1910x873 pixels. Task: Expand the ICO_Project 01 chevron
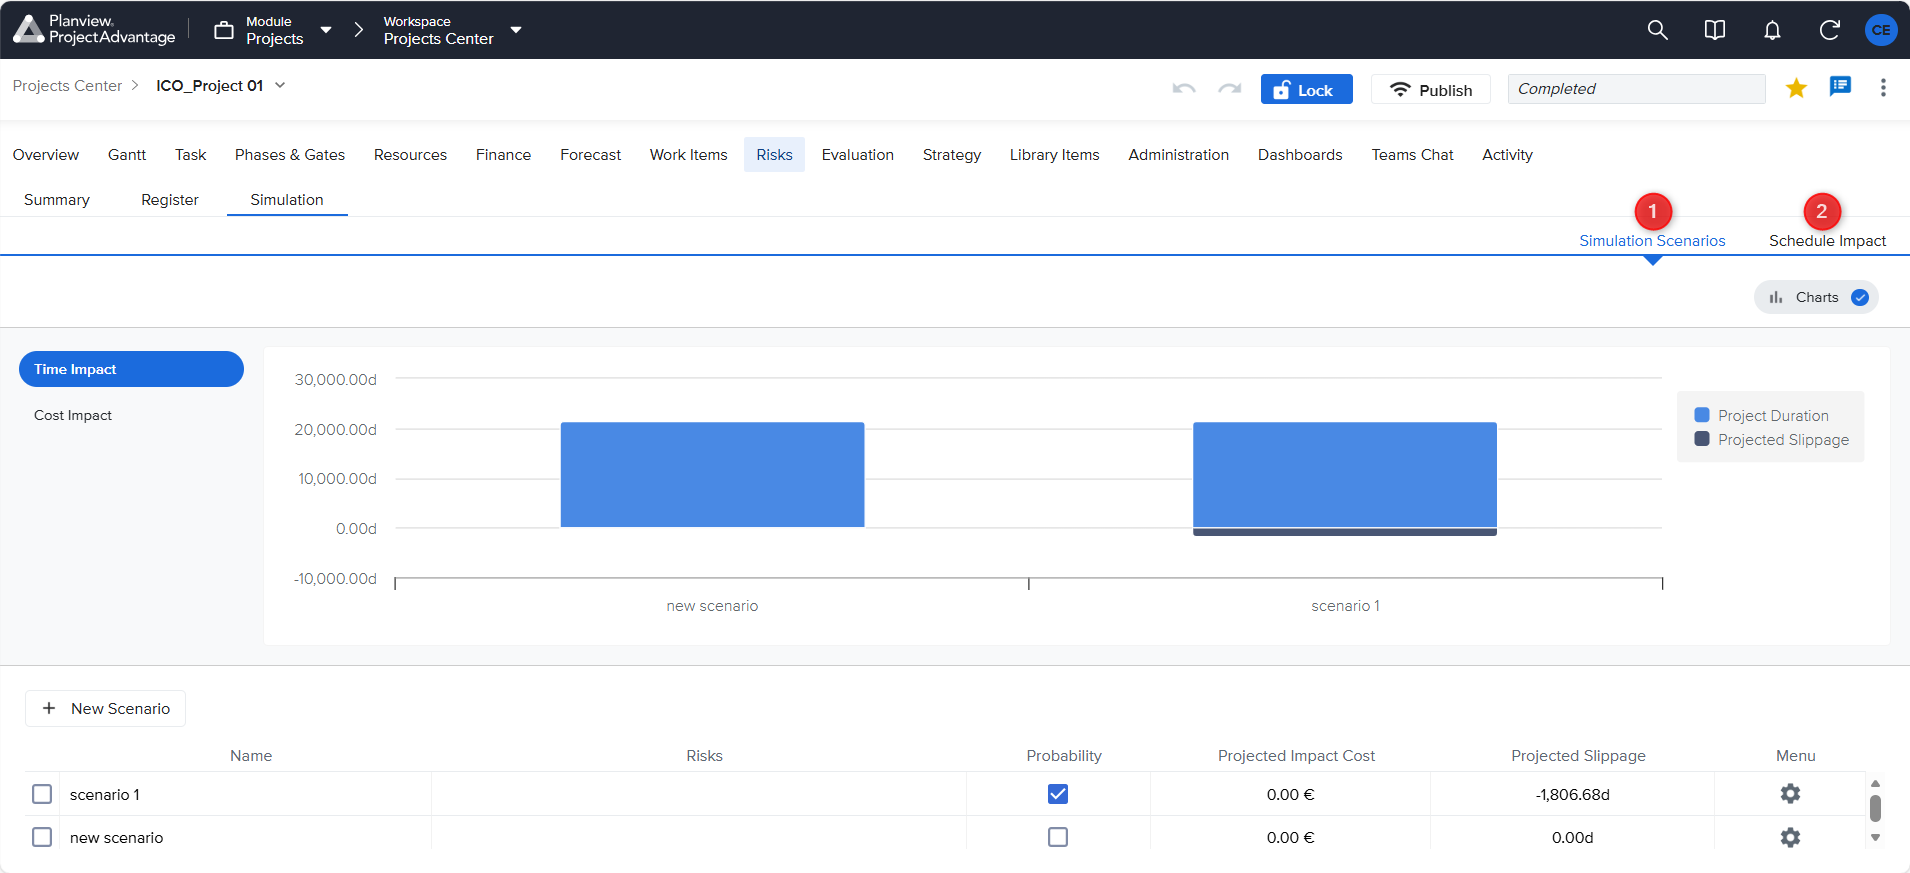(280, 85)
